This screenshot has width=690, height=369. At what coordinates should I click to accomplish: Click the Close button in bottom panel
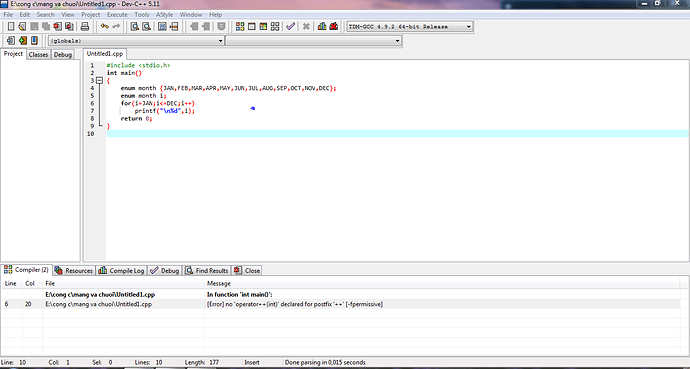pyautogui.click(x=247, y=270)
